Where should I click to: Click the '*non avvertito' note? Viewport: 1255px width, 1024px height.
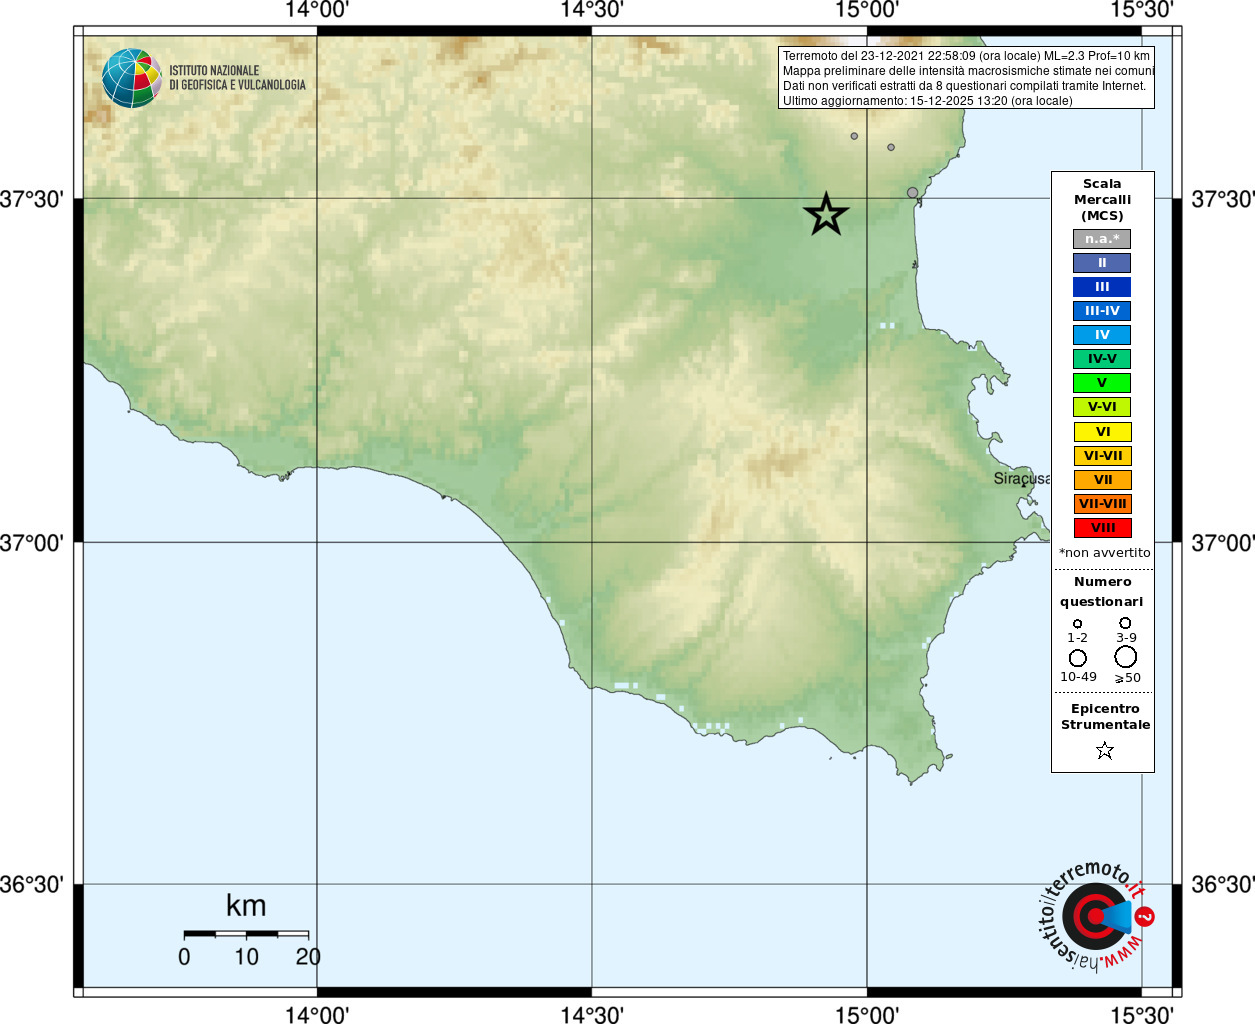(x=1104, y=553)
